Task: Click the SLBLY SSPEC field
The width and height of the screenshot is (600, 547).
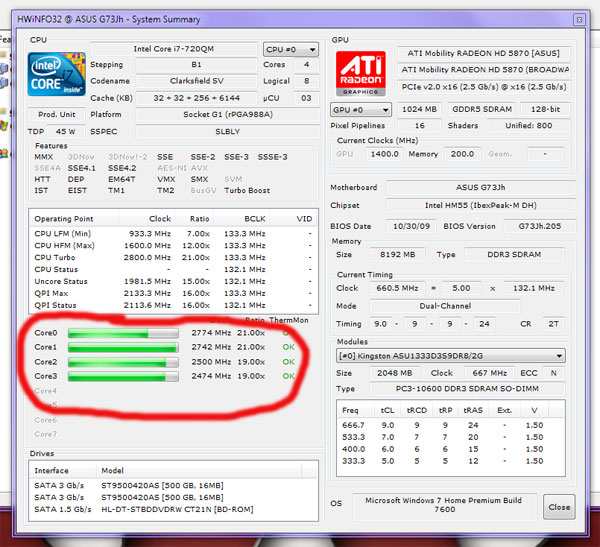Action: (x=228, y=132)
